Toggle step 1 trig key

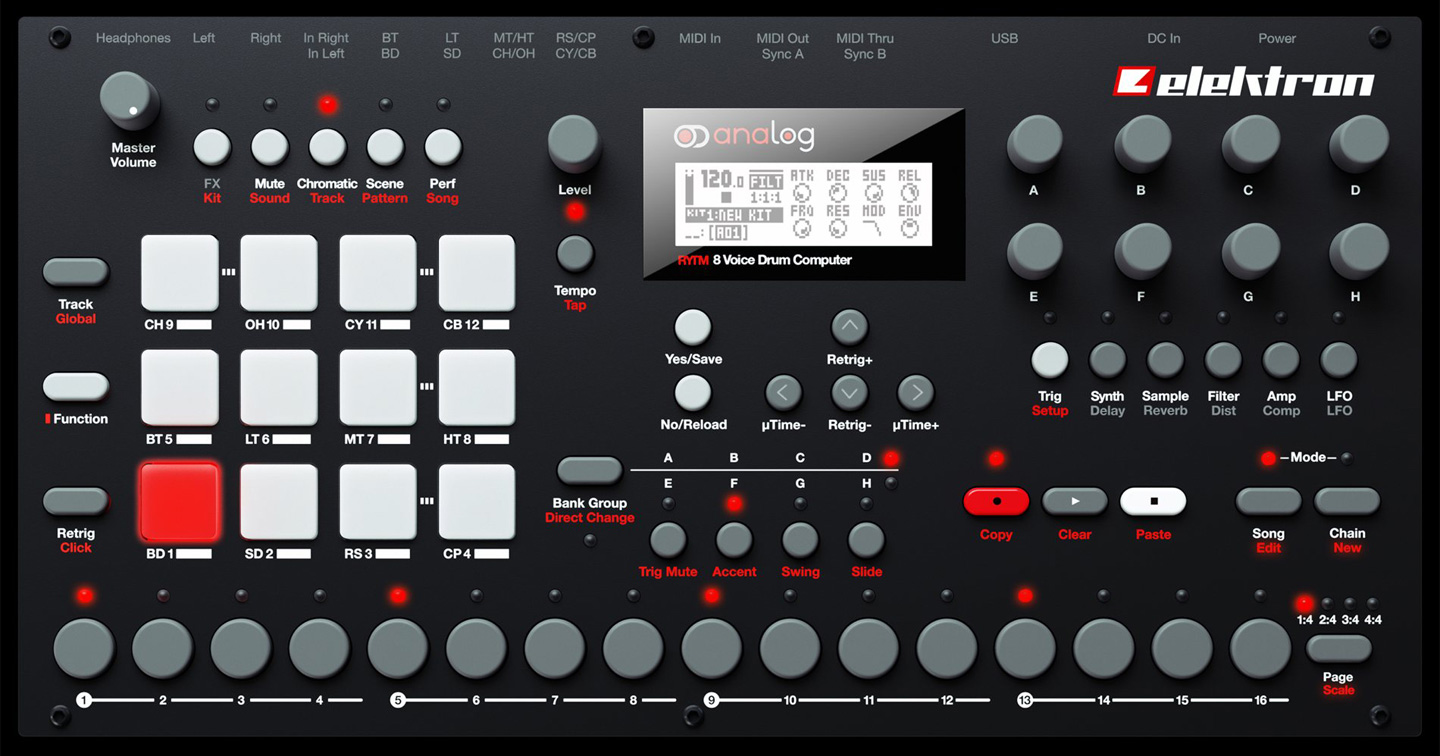[84, 648]
